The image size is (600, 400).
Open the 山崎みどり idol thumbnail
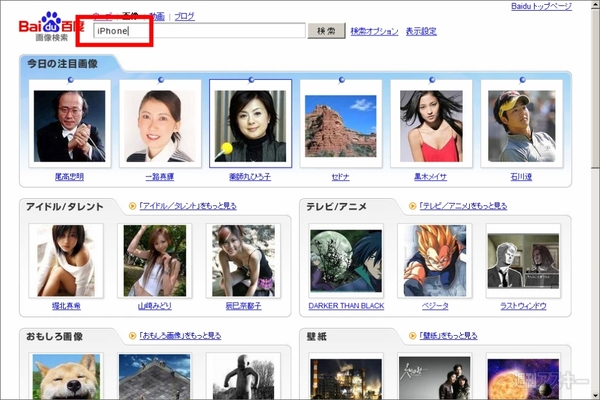pos(155,260)
